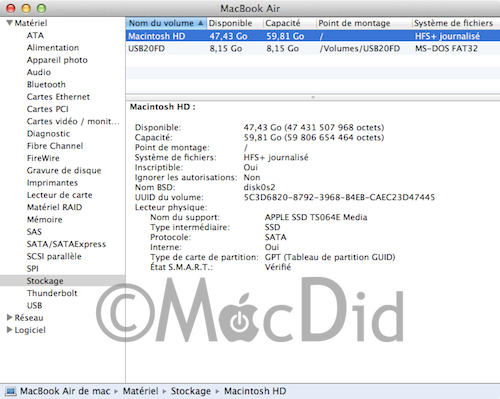Toggle sort arrow on Nom du volume column
This screenshot has width=500, height=399.
201,23
